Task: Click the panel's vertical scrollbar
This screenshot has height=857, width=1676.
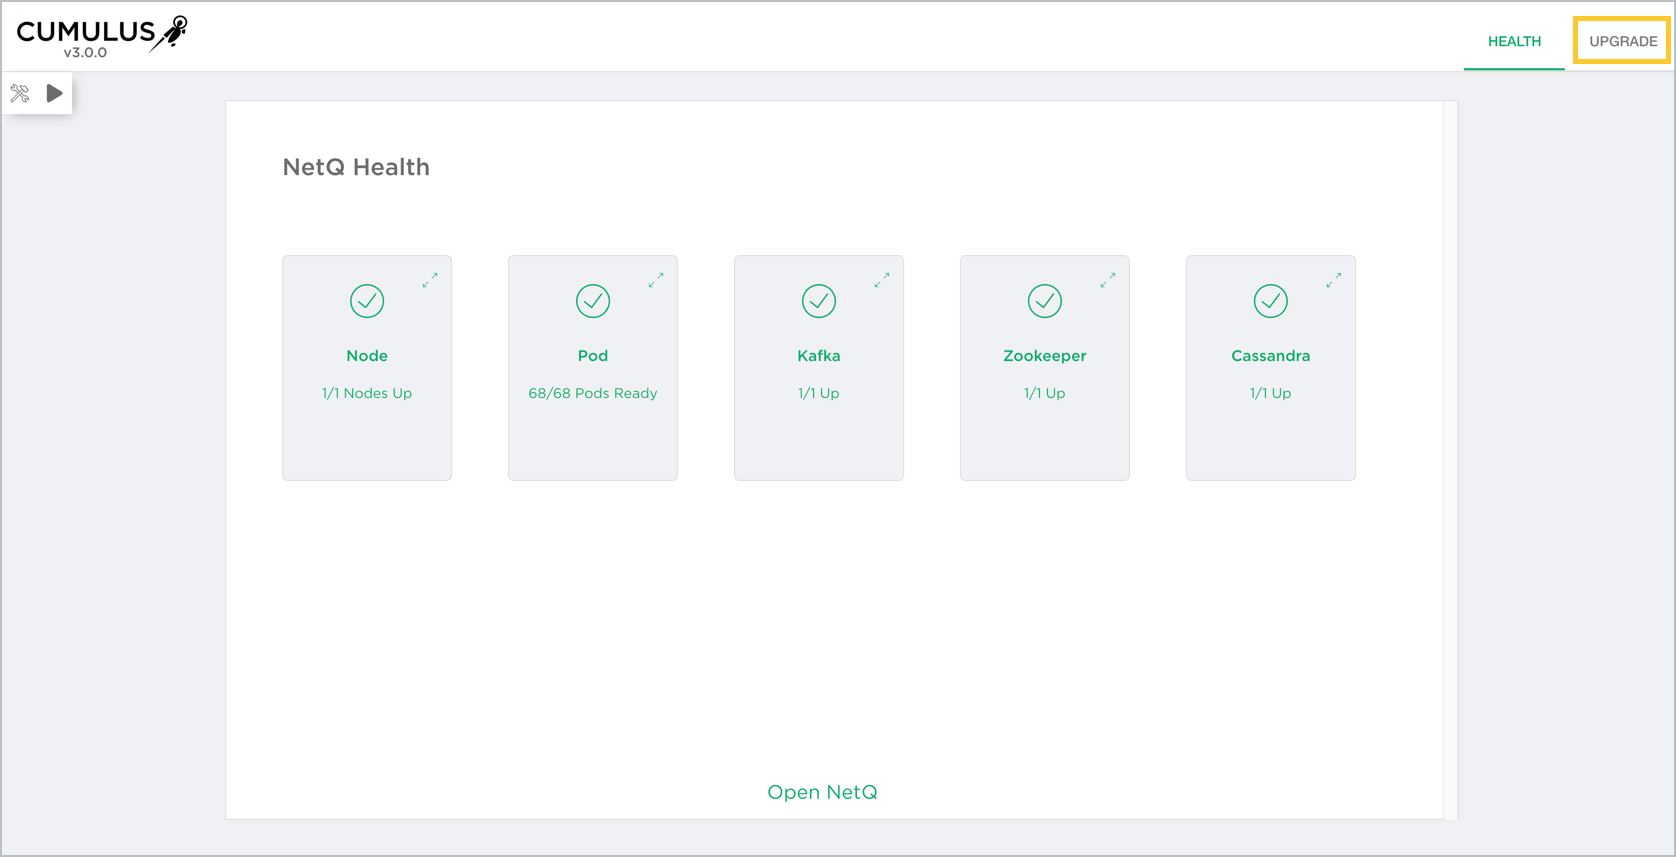Action: point(1450,460)
